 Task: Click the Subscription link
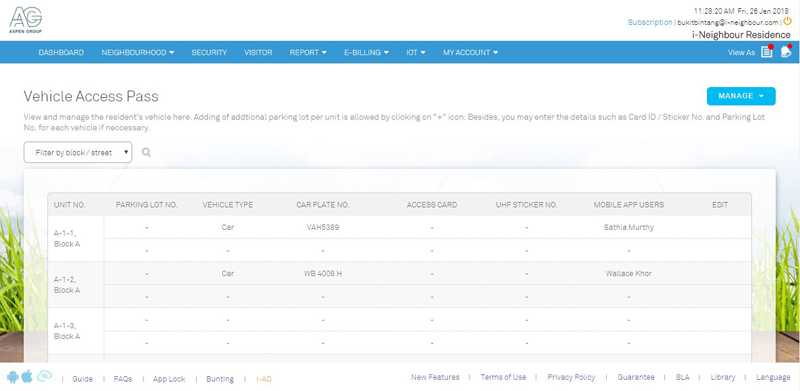point(650,22)
